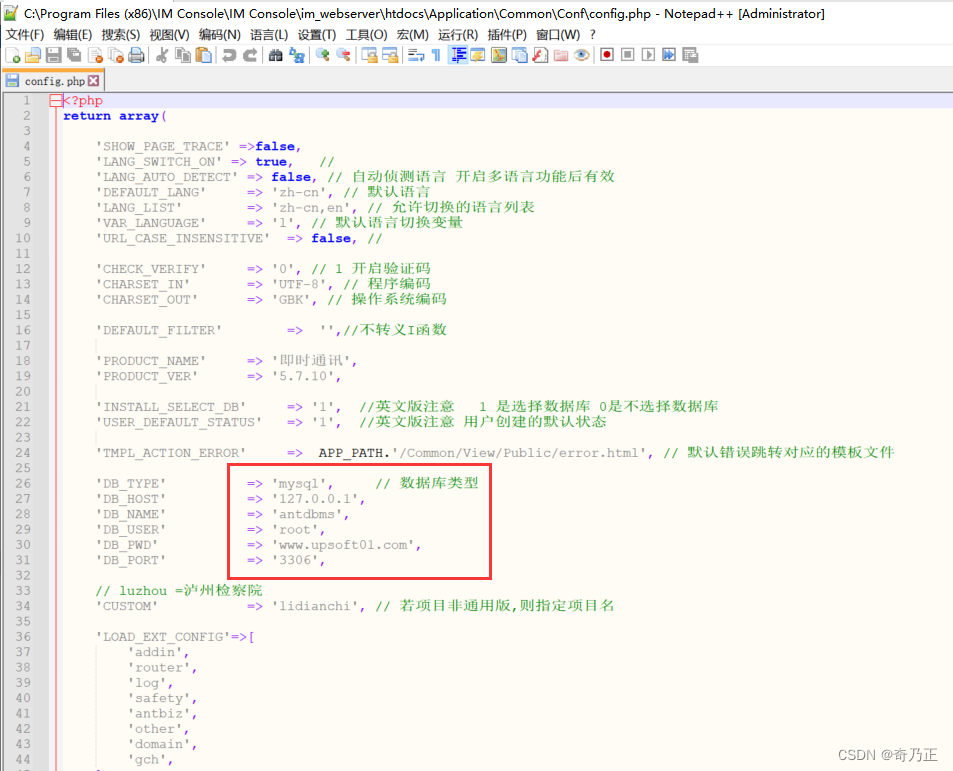Open the 视图(V) menu
This screenshot has width=953, height=771.
tap(169, 35)
